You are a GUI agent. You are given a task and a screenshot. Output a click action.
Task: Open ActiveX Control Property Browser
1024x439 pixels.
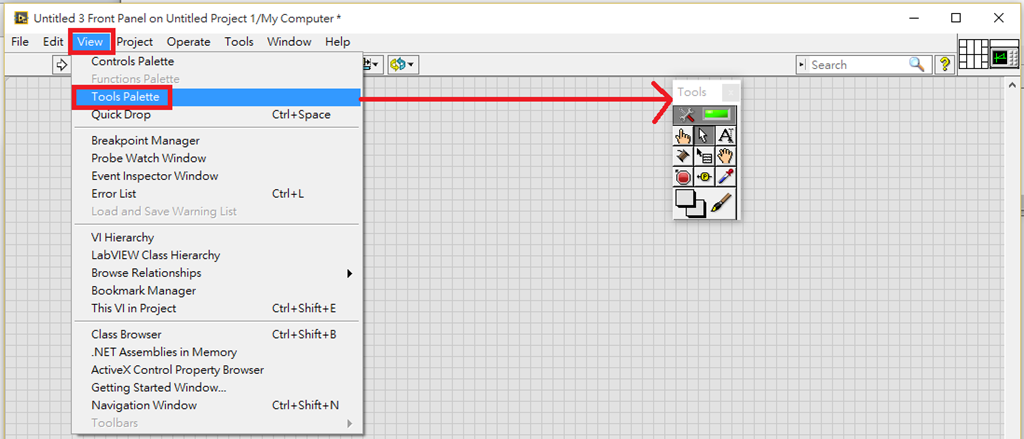[x=216, y=370]
